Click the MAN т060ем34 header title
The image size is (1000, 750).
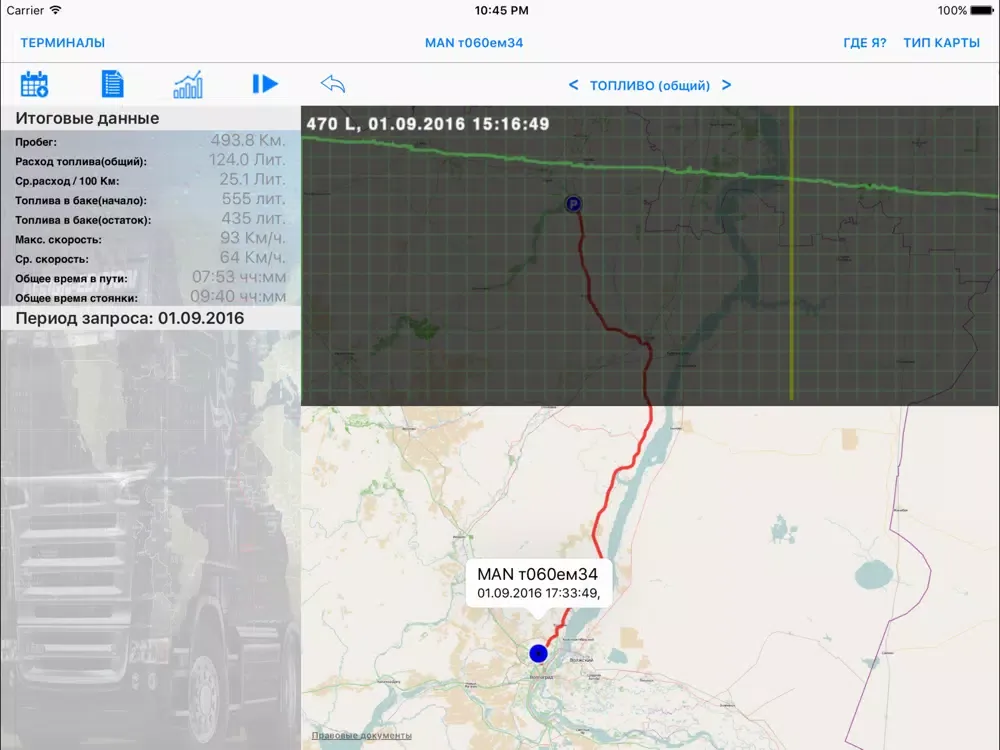(x=474, y=43)
